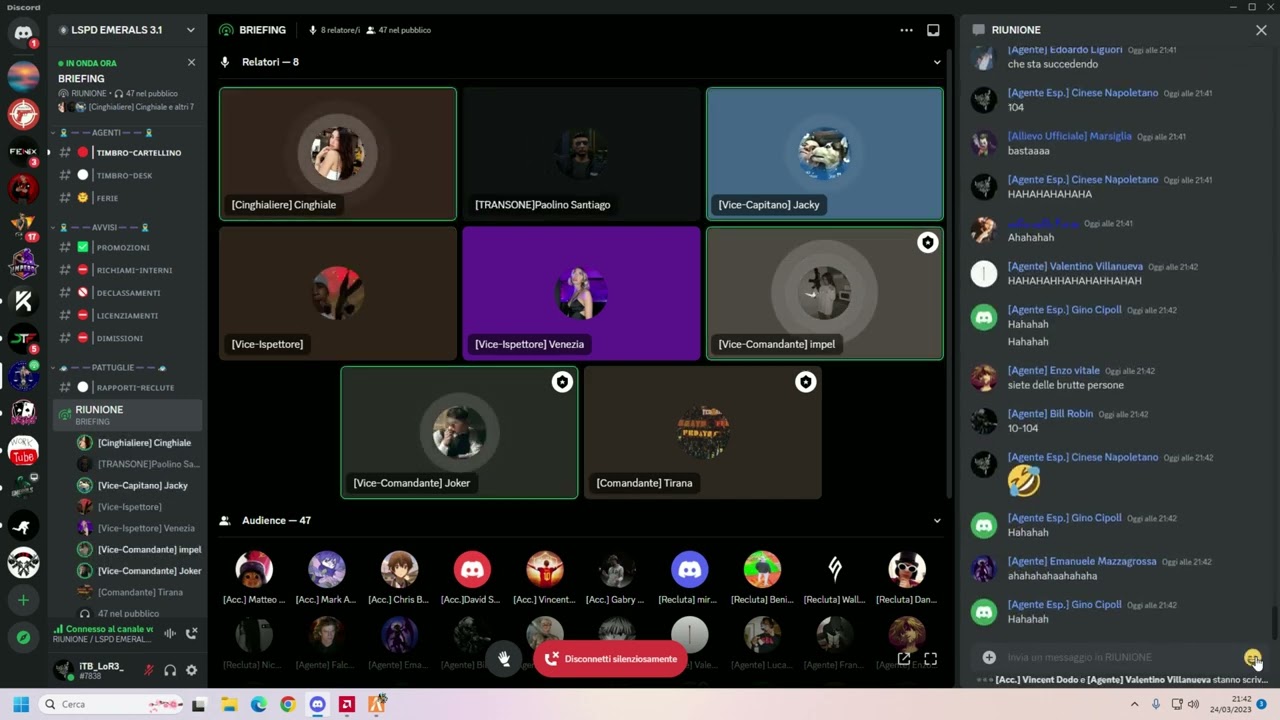Collapse the AGENTI channel category

pyautogui.click(x=106, y=132)
